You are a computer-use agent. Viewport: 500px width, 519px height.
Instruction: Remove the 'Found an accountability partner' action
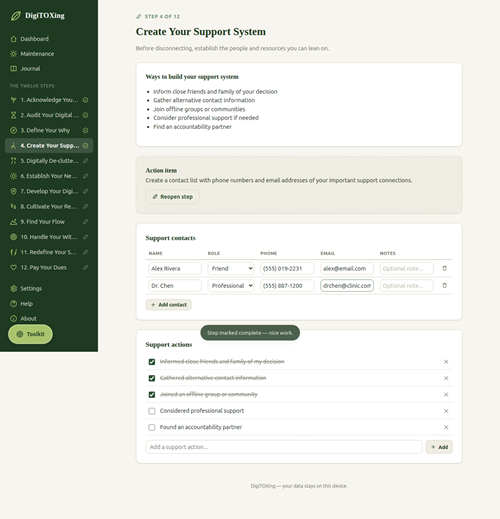pos(446,427)
